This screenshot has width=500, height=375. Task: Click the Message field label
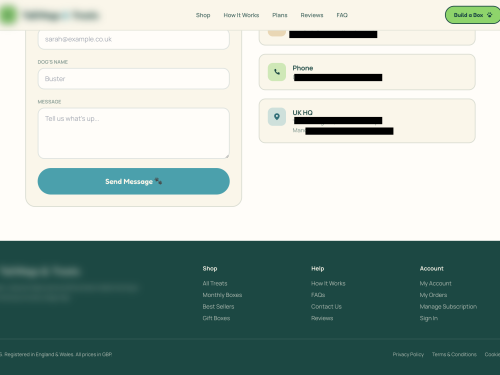49,102
